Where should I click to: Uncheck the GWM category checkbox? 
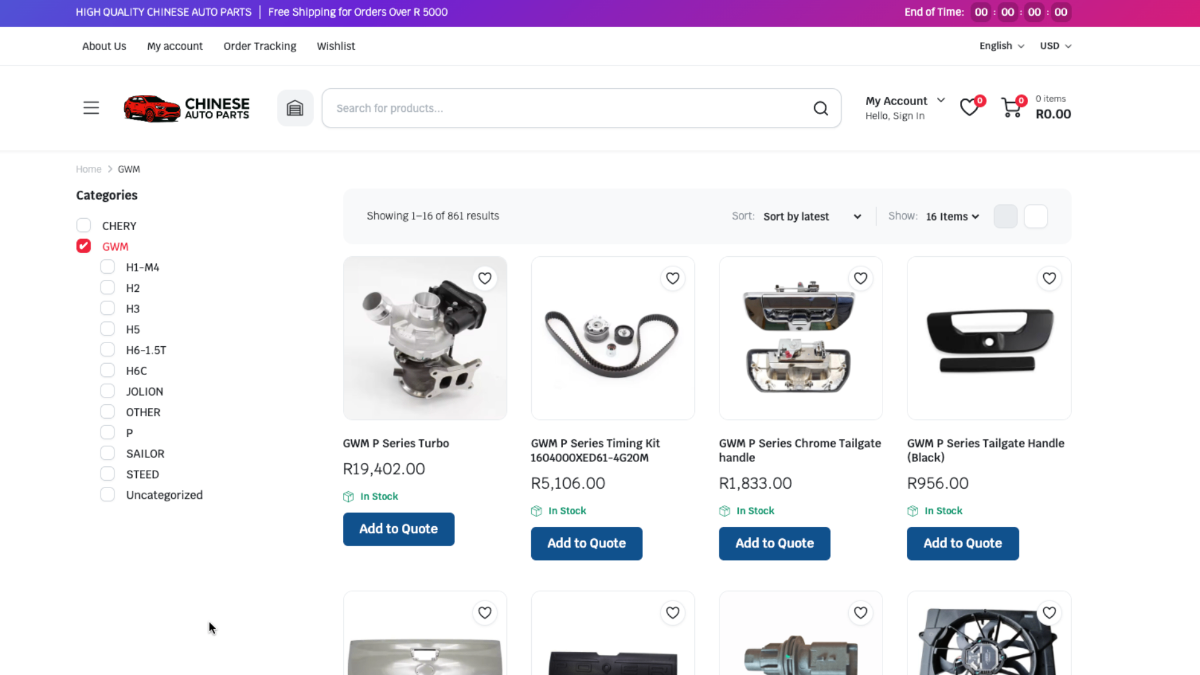pyautogui.click(x=83, y=246)
